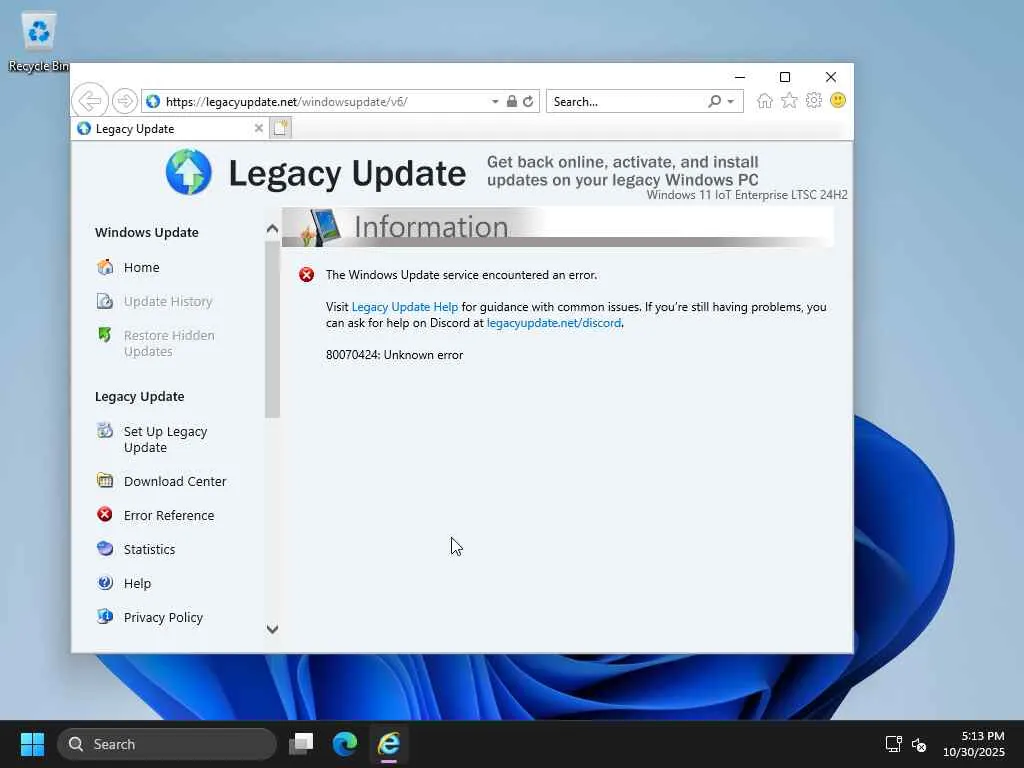The width and height of the screenshot is (1024, 768).
Task: Click the browser Search... box
Action: [627, 101]
